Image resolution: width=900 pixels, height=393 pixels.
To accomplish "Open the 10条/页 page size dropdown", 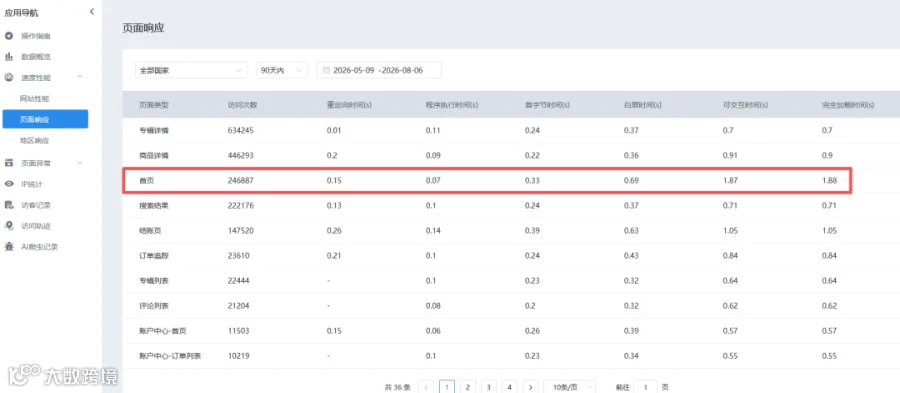I will click(569, 387).
